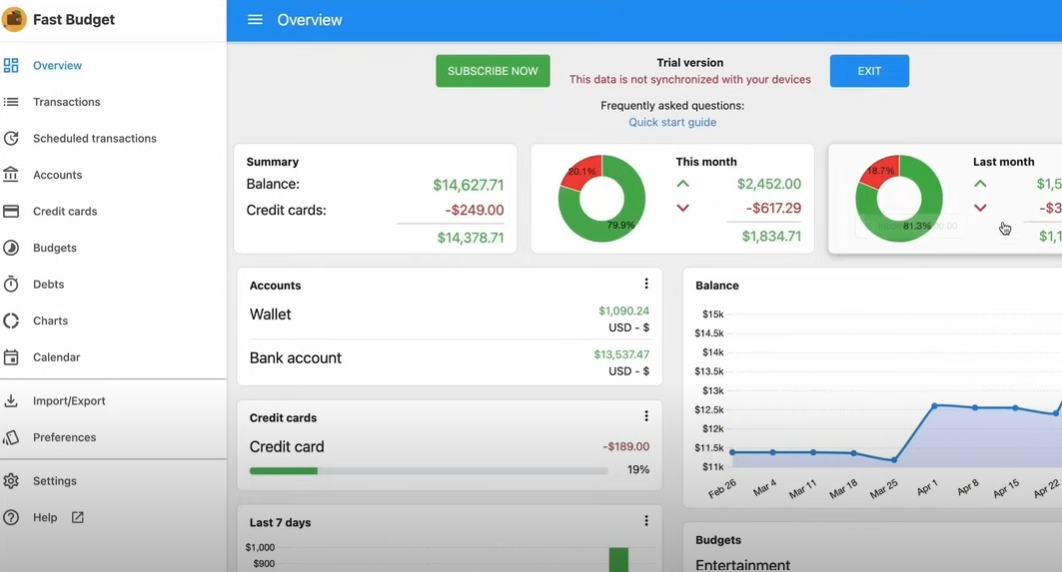
Task: Open Preferences menu item
Action: pos(64,437)
